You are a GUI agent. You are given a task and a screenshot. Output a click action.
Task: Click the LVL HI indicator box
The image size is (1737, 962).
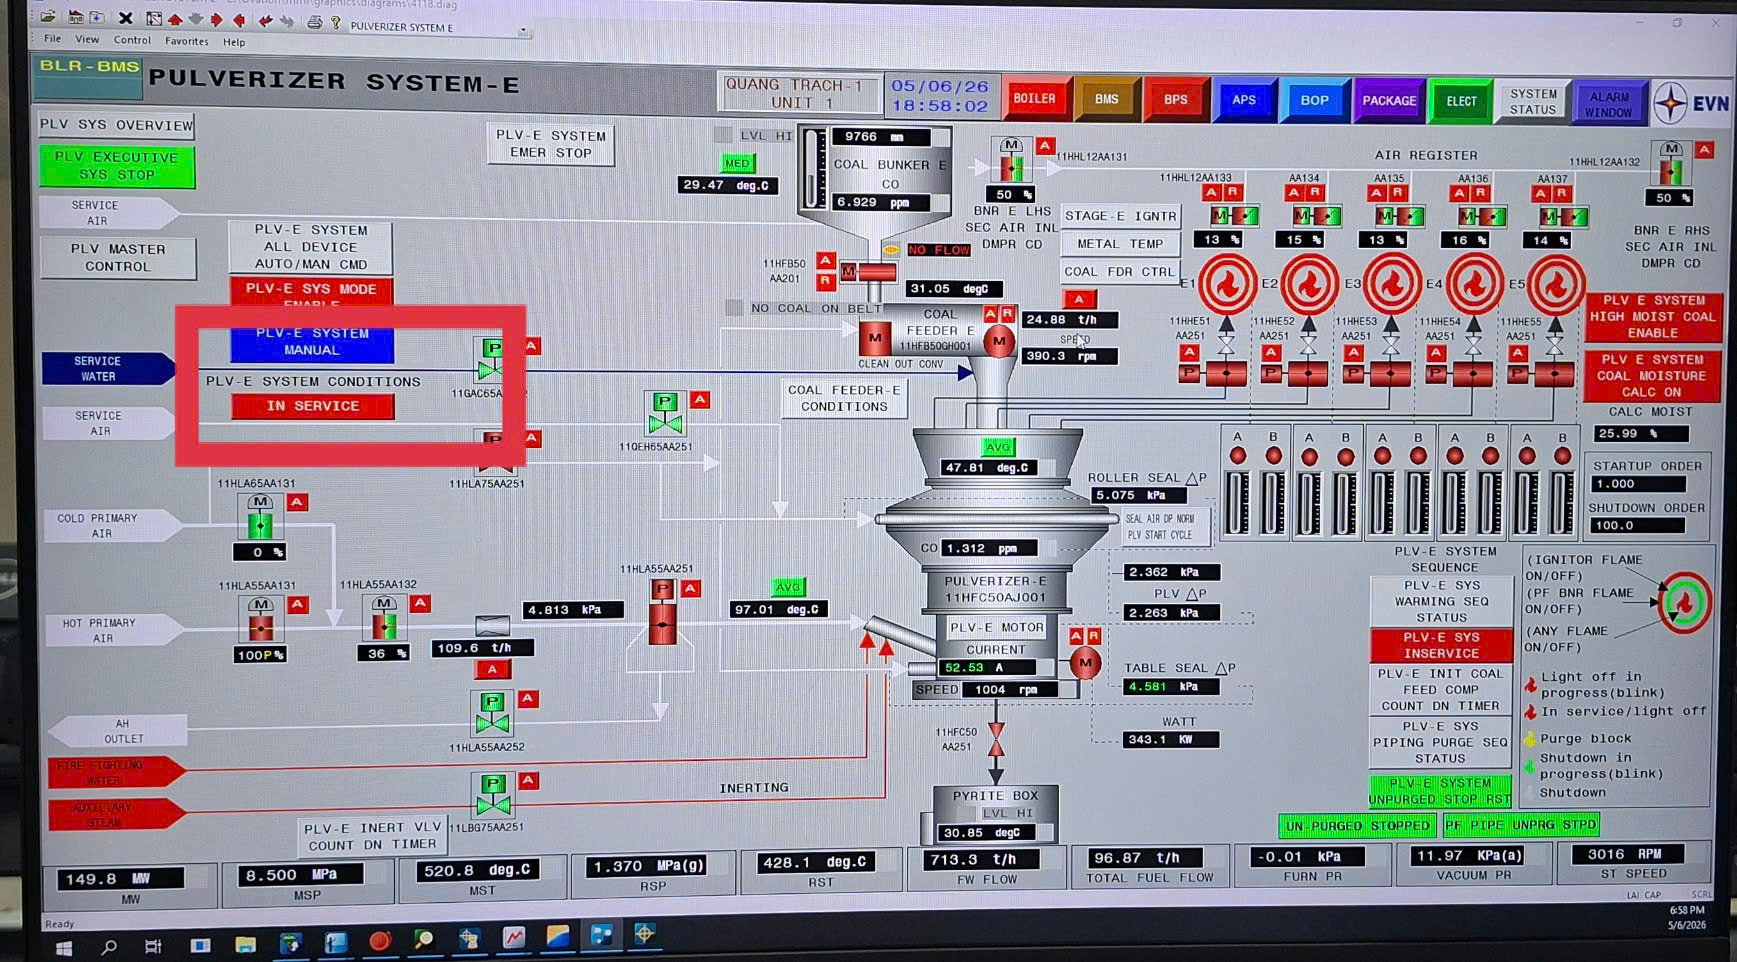[724, 135]
